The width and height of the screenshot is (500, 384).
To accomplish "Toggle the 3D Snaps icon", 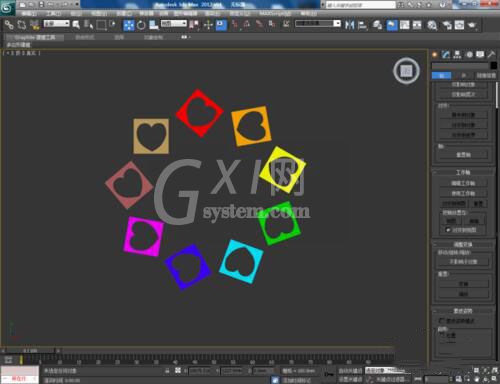I will coord(235,25).
